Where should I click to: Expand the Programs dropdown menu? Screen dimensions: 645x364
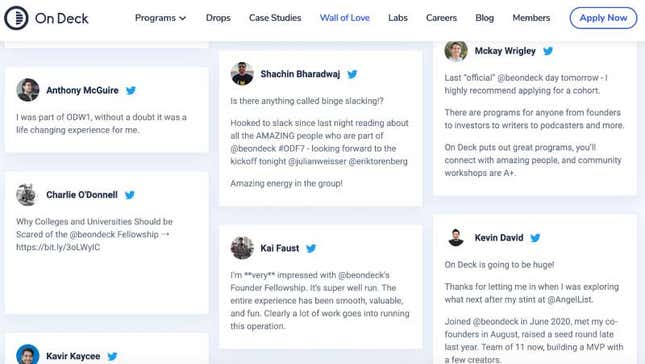160,18
